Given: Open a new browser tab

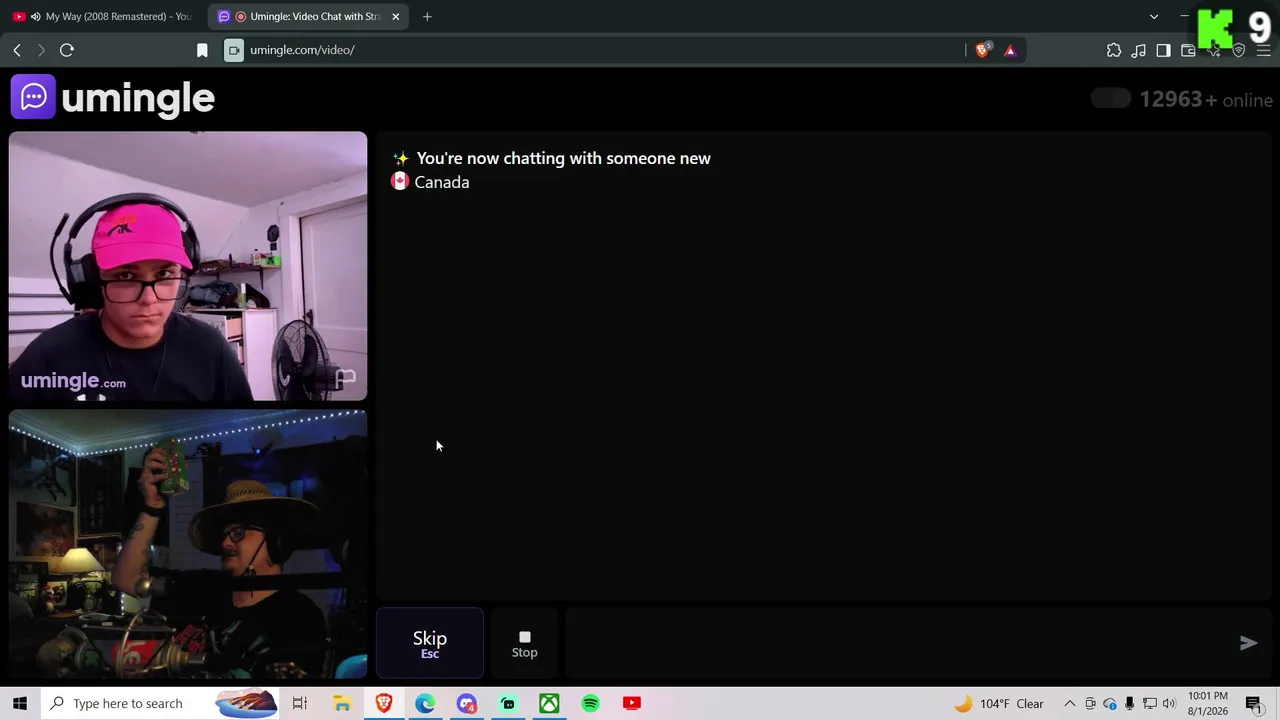Looking at the screenshot, I should [x=427, y=16].
